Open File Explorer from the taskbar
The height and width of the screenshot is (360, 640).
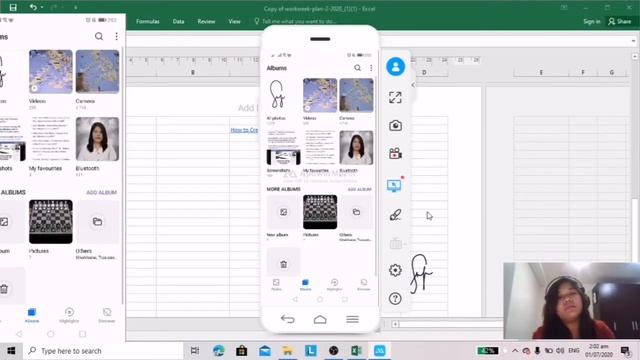point(288,351)
